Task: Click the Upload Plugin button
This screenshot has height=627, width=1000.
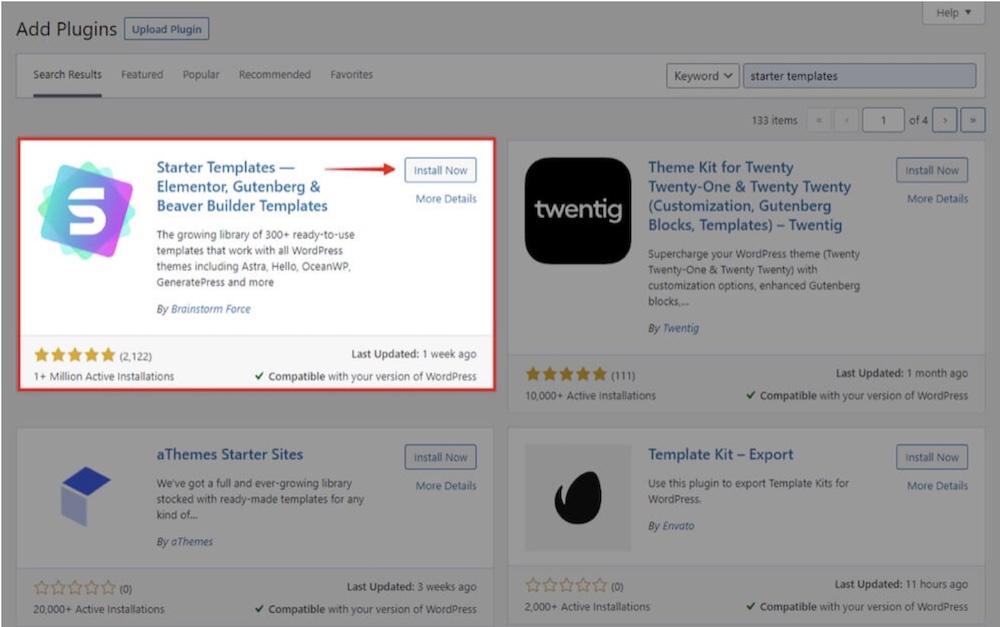Action: 166,29
